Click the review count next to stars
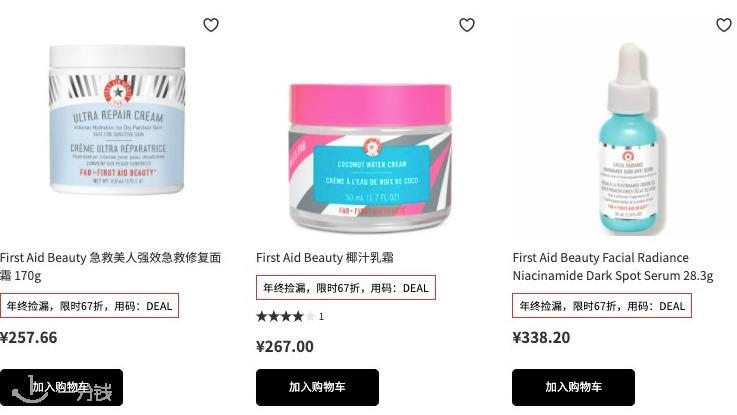The image size is (737, 415). 321,317
